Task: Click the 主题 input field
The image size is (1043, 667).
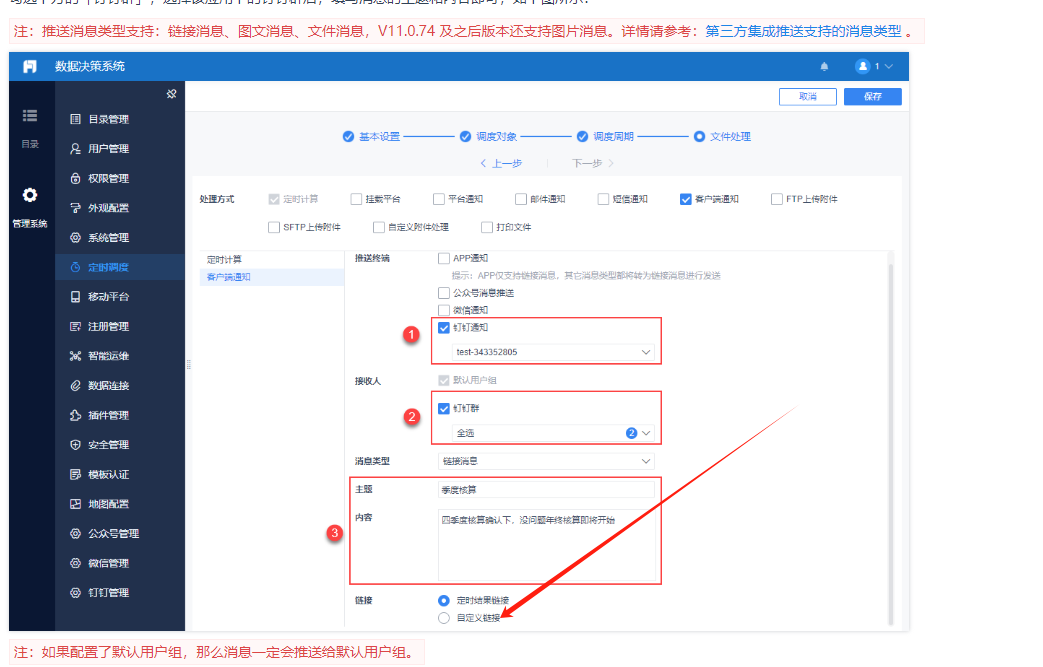Action: [x=546, y=490]
